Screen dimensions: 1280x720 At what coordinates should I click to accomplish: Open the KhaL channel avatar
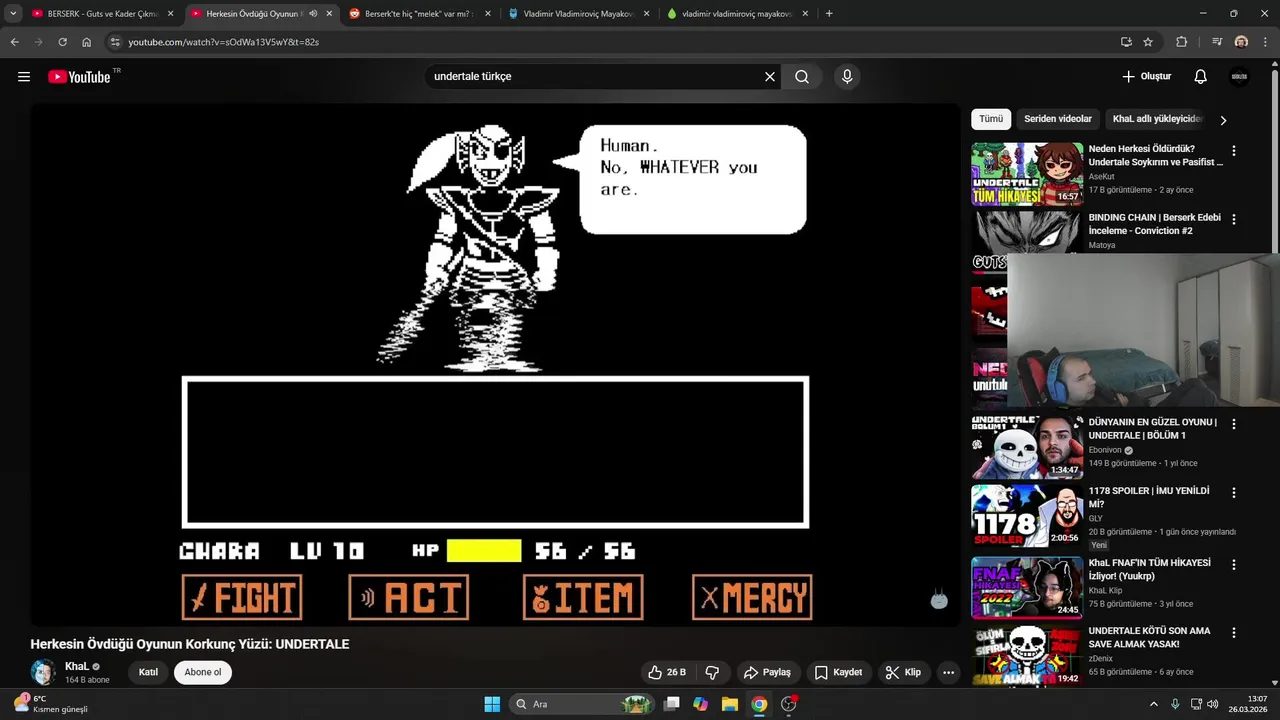pos(43,672)
